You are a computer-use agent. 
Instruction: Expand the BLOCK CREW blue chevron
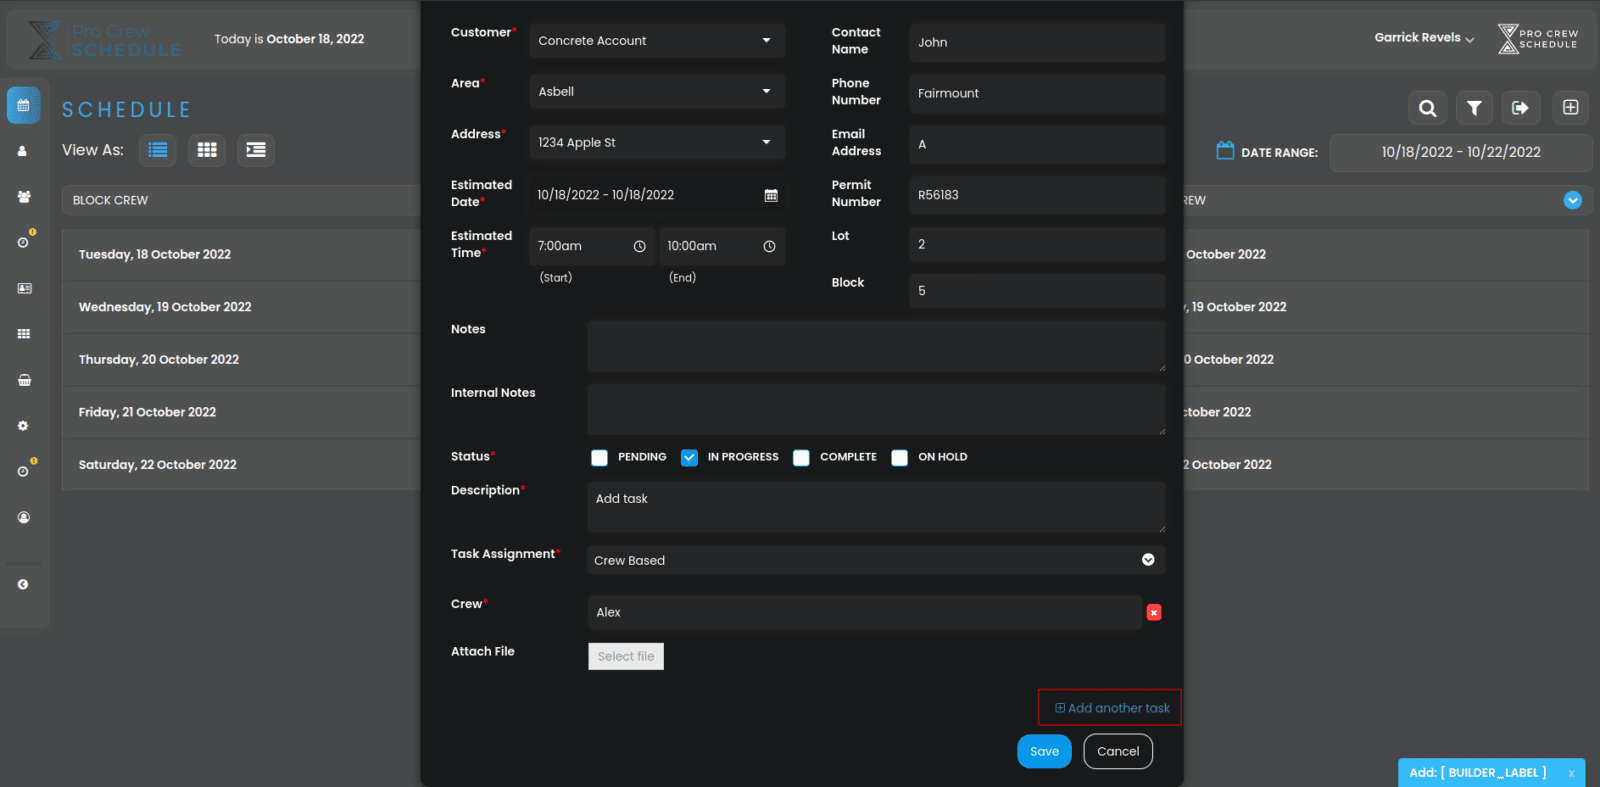[x=1573, y=200]
